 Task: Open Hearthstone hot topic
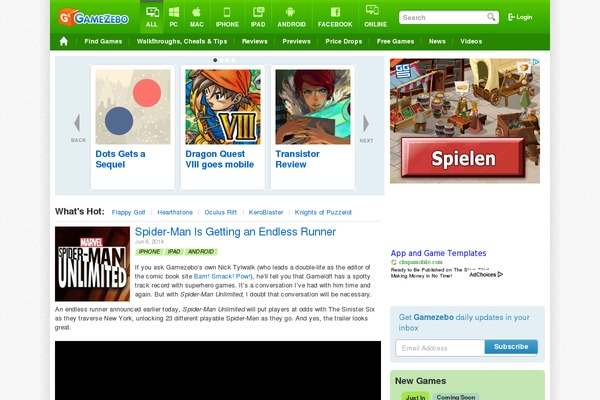pyautogui.click(x=175, y=212)
